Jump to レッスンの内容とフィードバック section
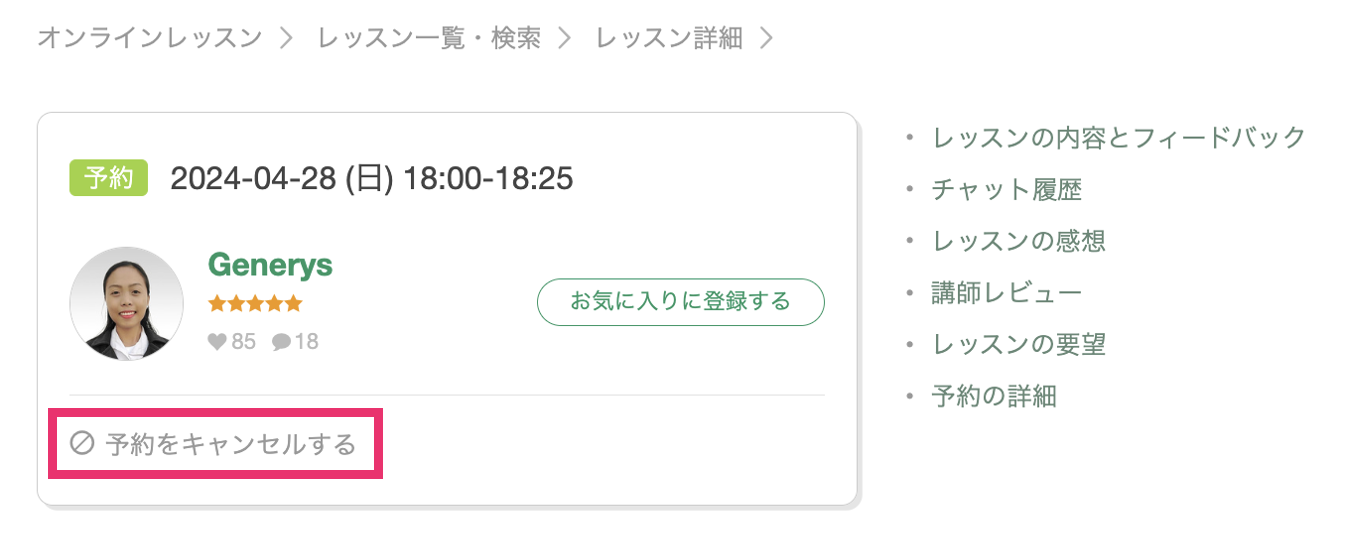 point(1118,137)
